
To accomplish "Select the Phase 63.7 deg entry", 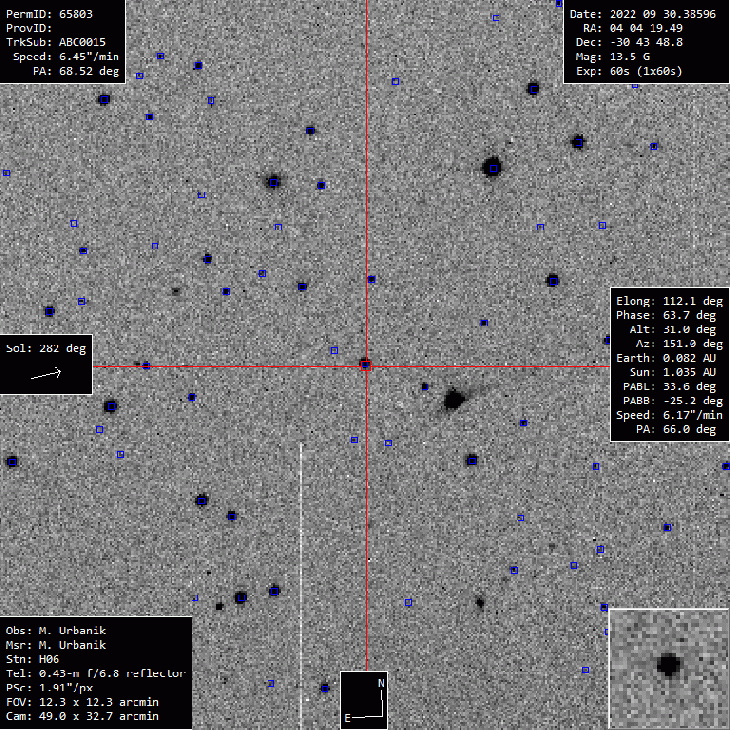I will coord(666,315).
